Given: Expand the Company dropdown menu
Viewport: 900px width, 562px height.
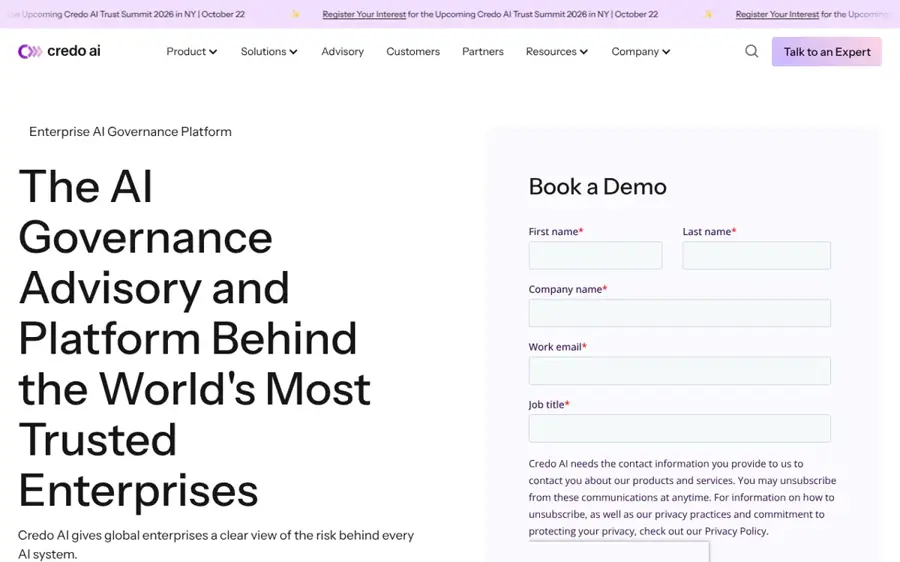Looking at the screenshot, I should point(641,52).
